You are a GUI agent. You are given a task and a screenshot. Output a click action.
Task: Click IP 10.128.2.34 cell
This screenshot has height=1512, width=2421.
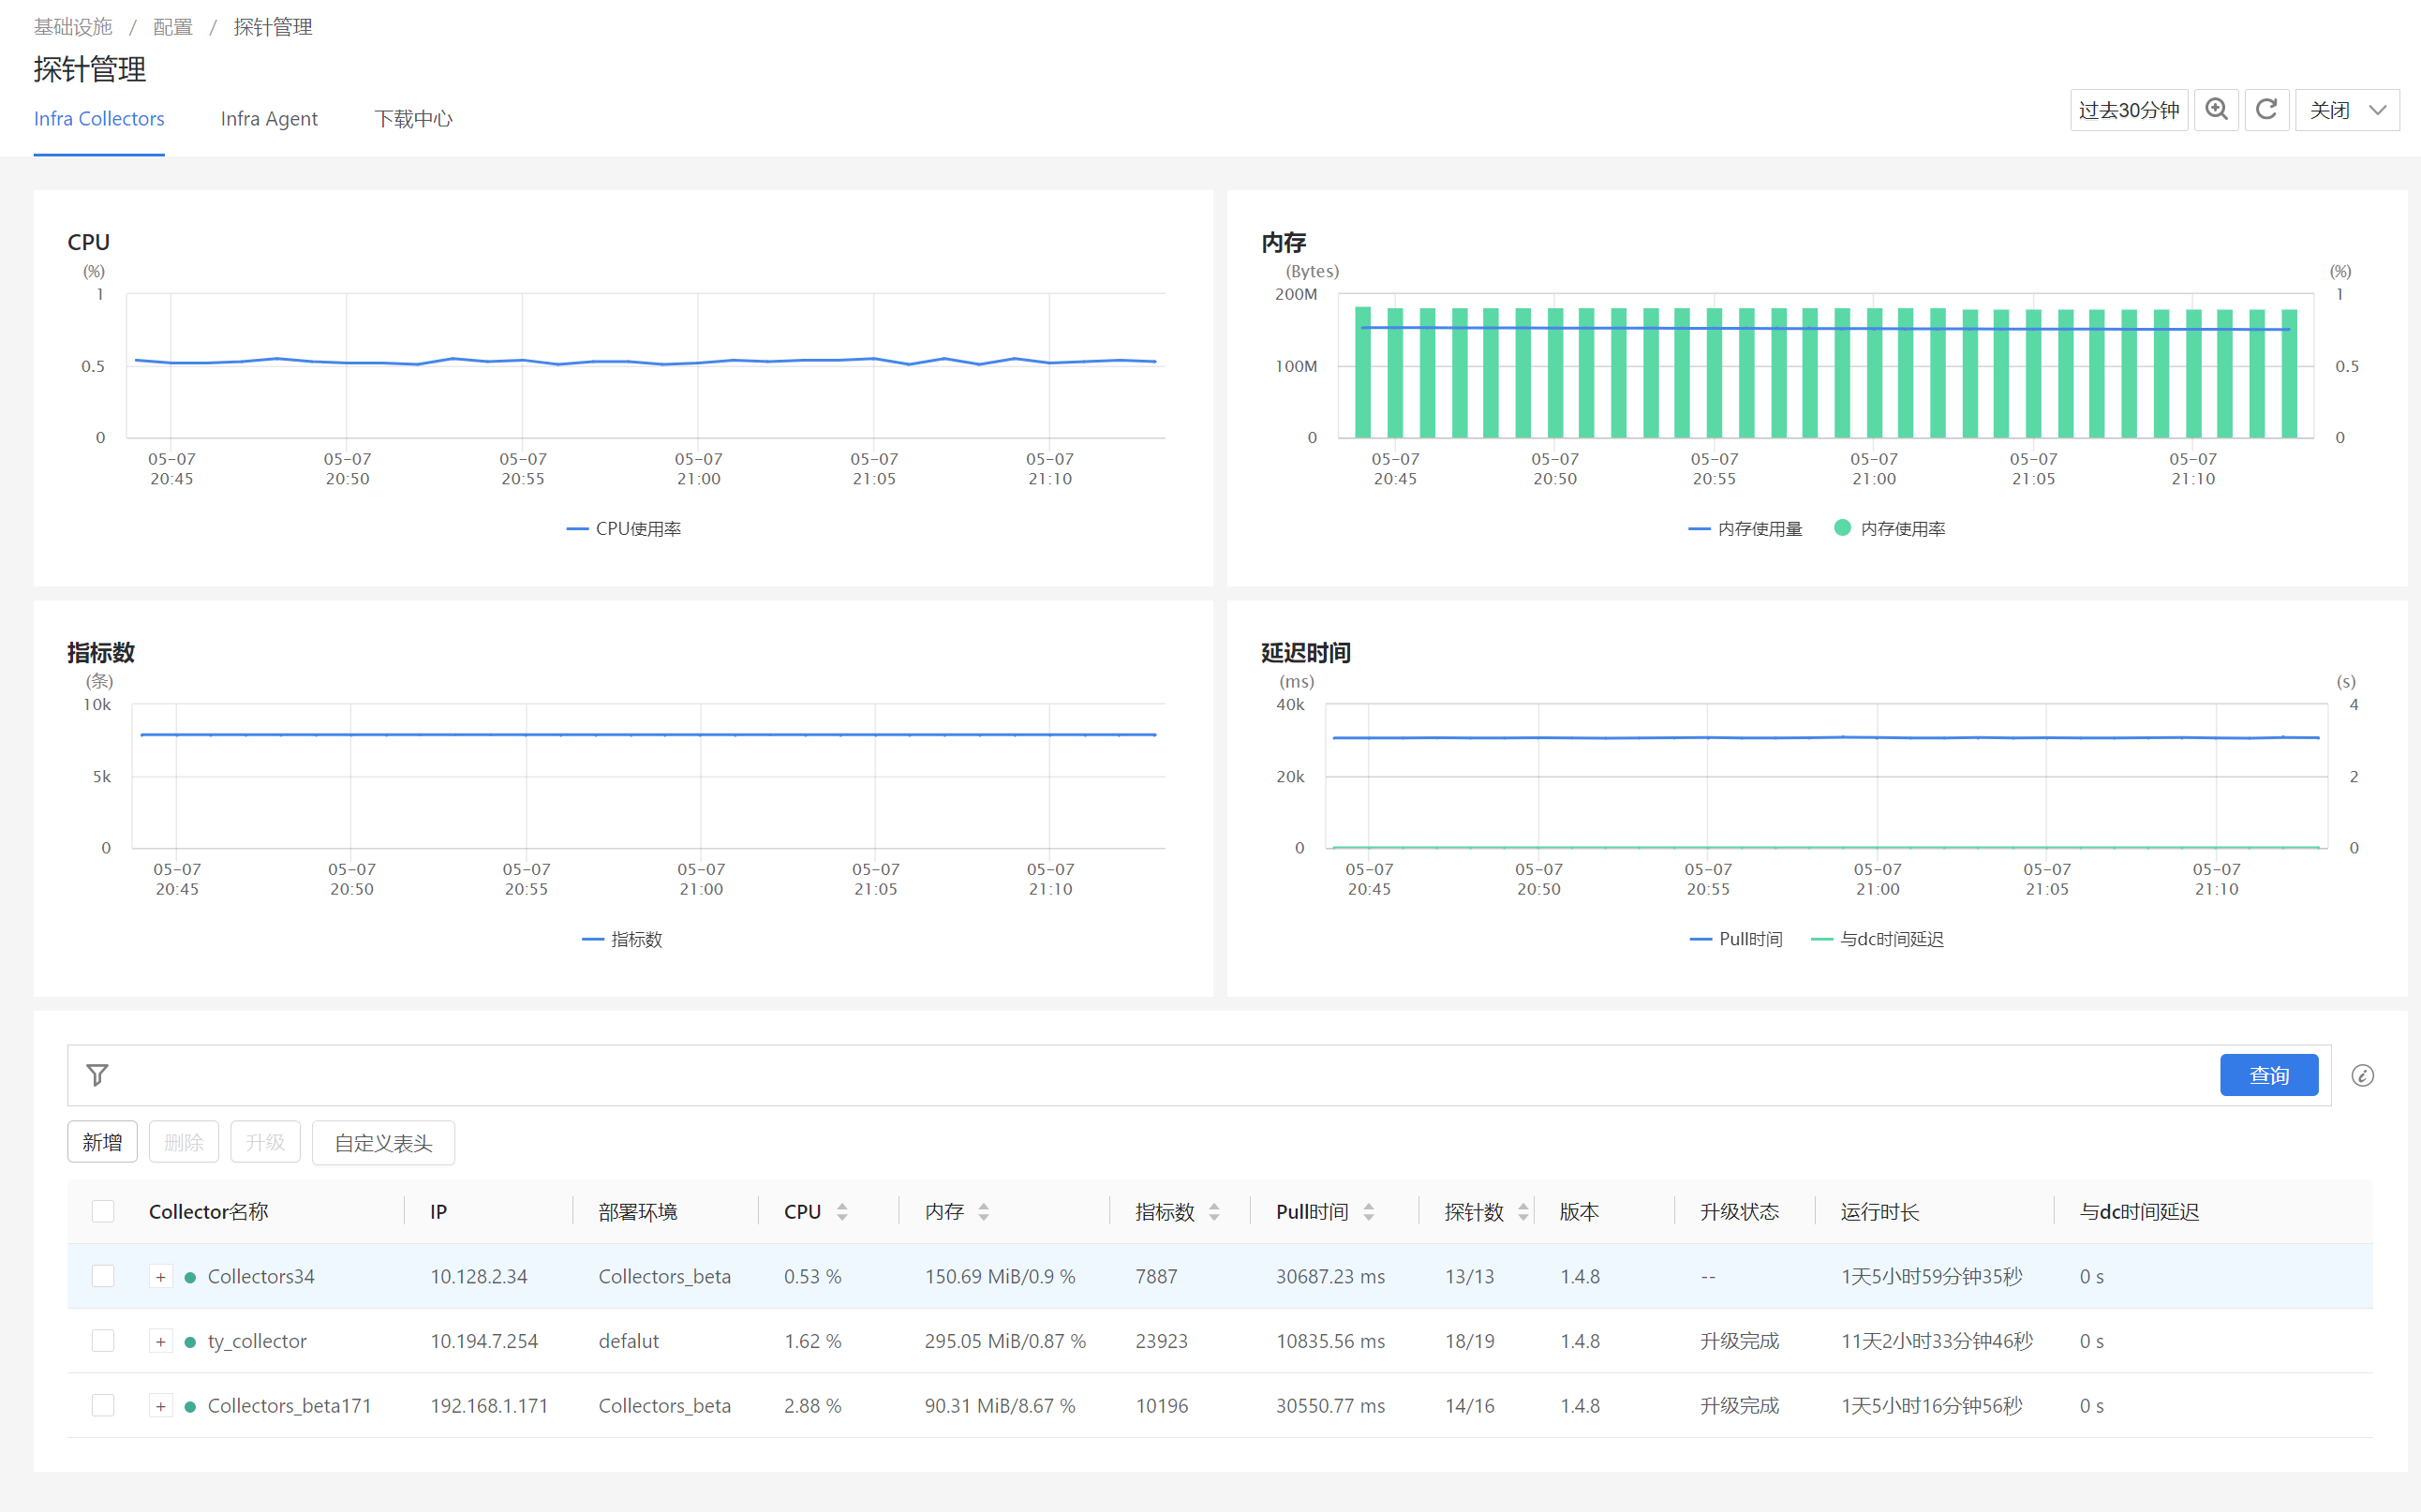[479, 1277]
